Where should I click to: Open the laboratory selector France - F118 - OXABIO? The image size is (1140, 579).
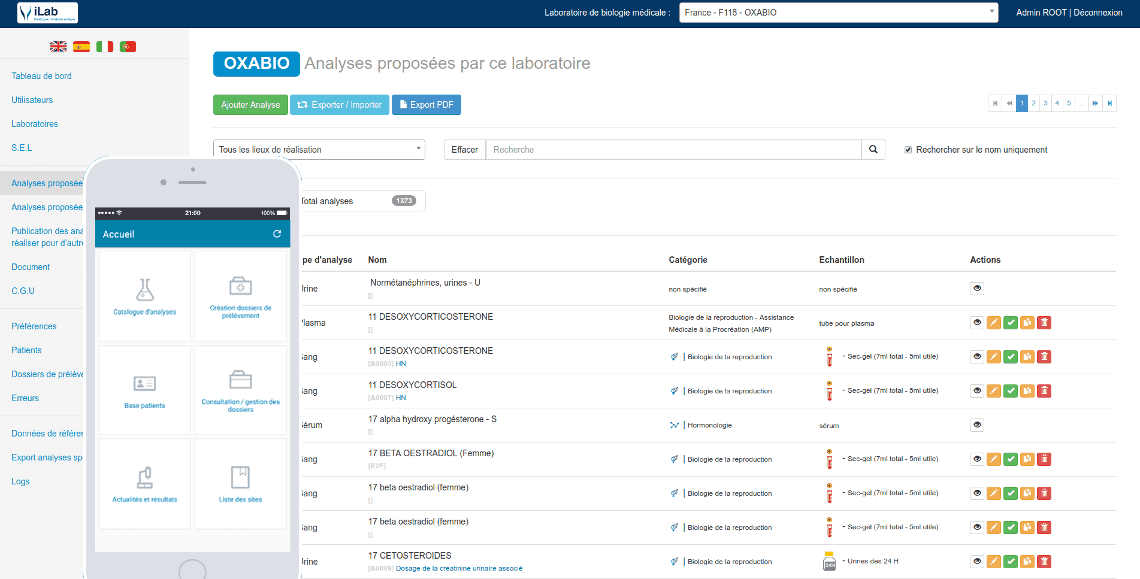click(x=838, y=13)
